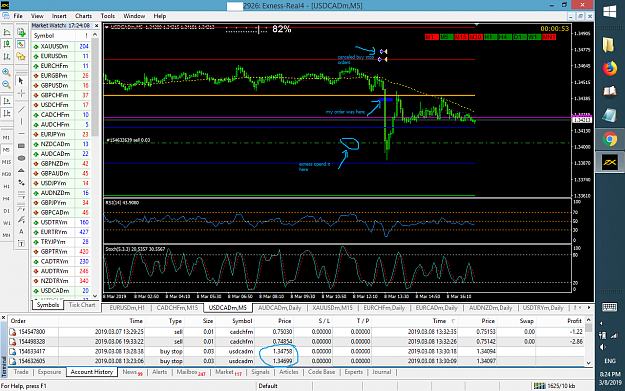
Task: Select GBPUSDm in Market Watch
Action: point(61,85)
